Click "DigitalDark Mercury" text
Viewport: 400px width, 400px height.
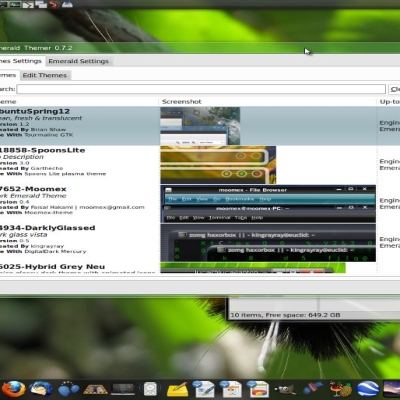point(55,251)
